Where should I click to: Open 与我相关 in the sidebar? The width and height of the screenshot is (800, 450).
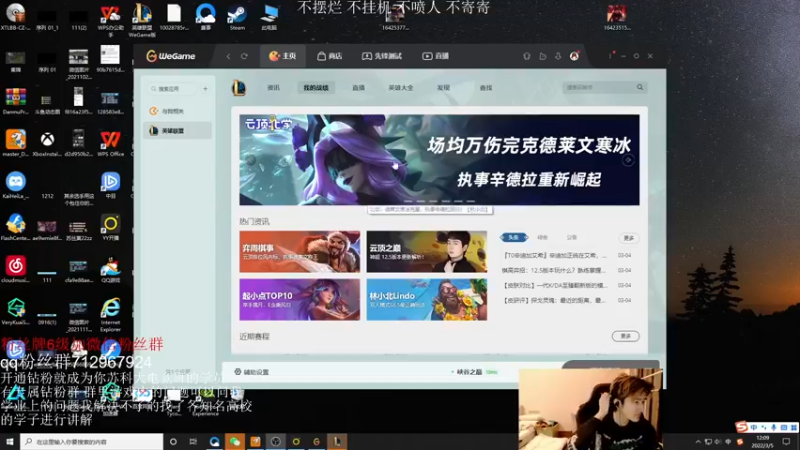point(178,111)
